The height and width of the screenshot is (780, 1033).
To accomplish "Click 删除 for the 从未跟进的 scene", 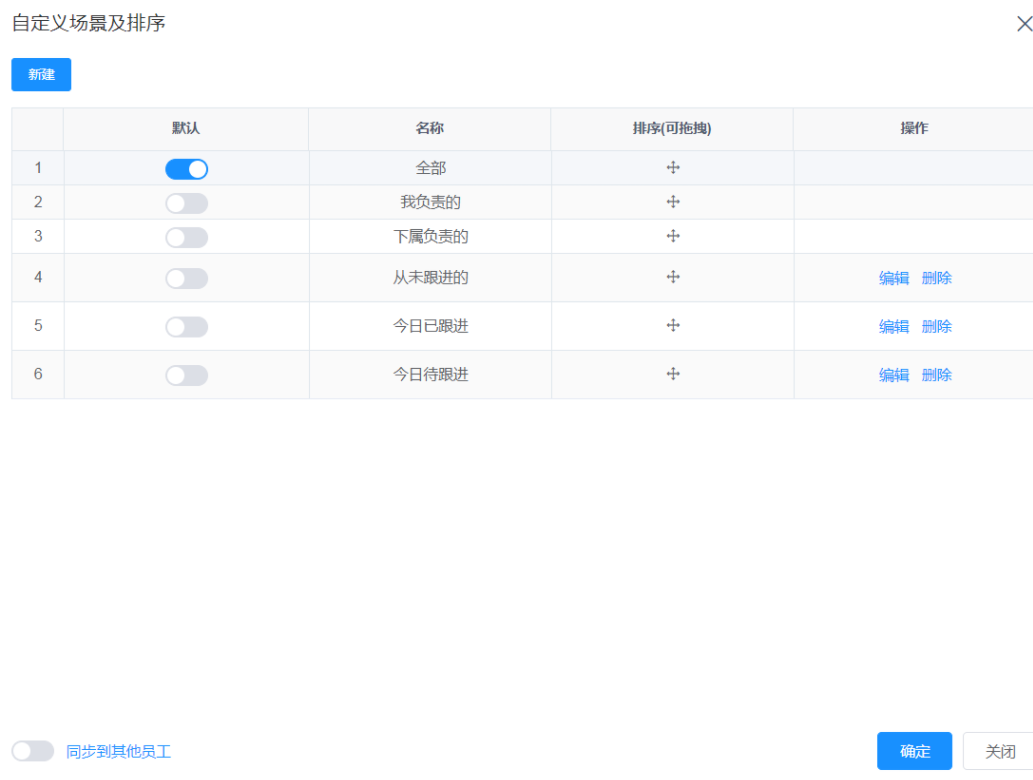I will coord(936,277).
